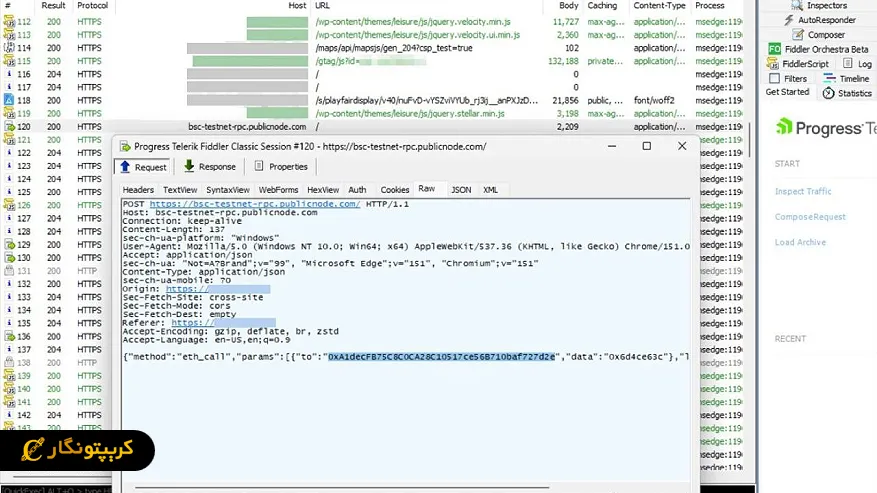Open Fiddler Orchestra Beta tab

(818, 49)
